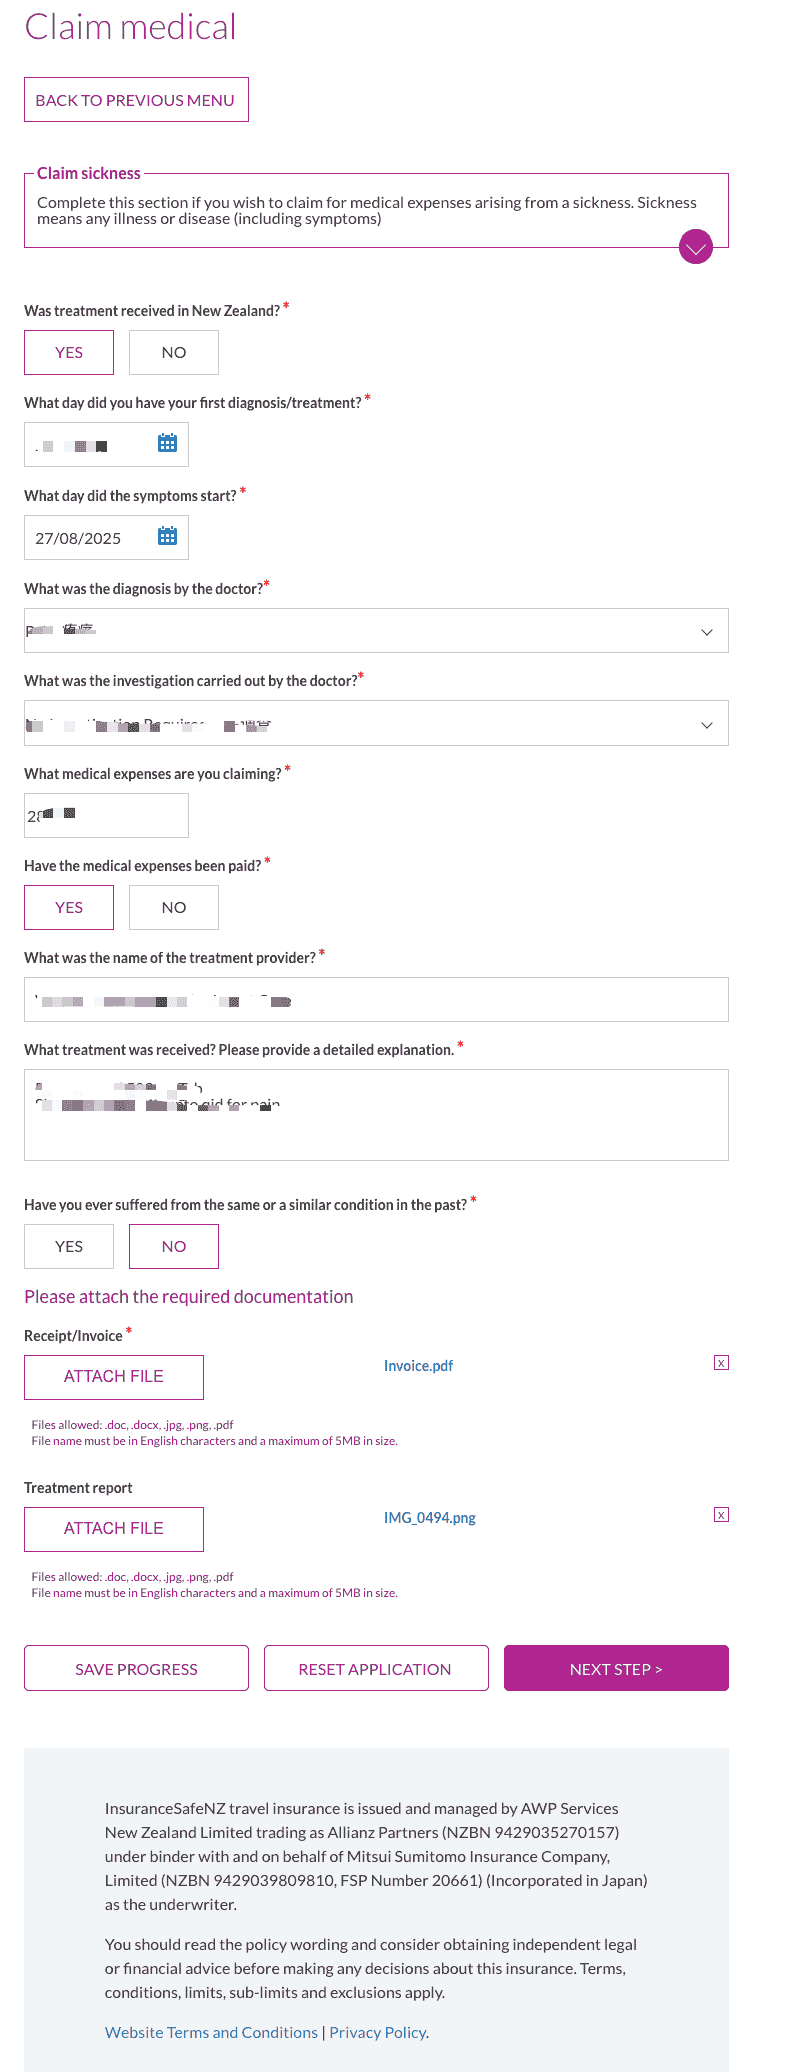Image resolution: width=791 pixels, height=2072 pixels.
Task: Open the IMG_0494.png attachment
Action: pos(430,1517)
